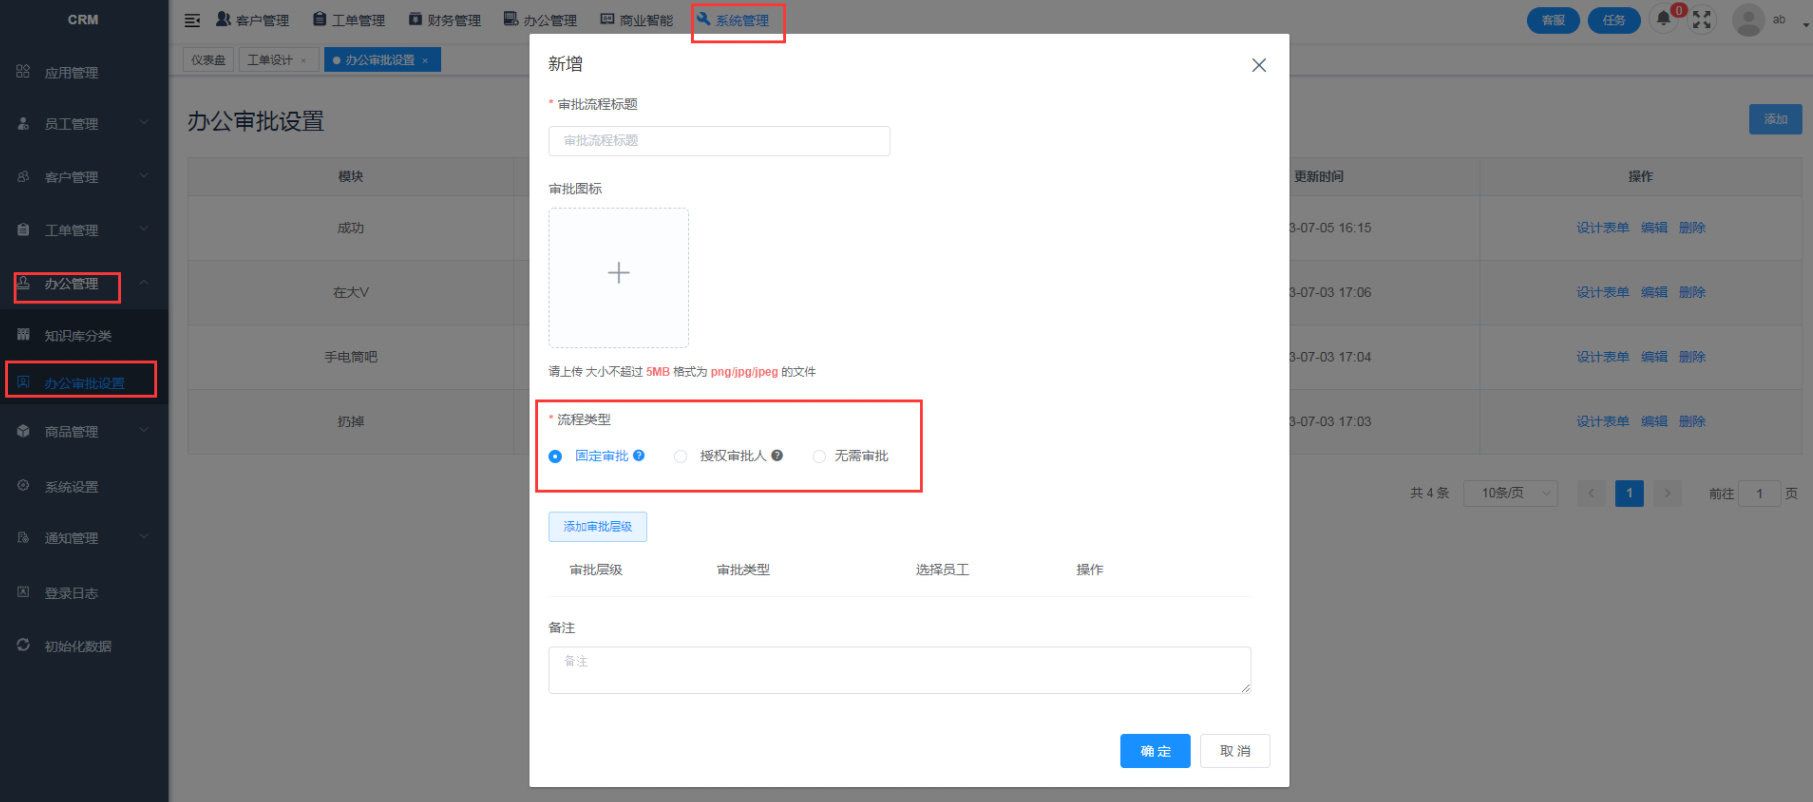Expand 员工管理 sidebar chevron
Image resolution: width=1813 pixels, height=802 pixels.
click(x=144, y=123)
